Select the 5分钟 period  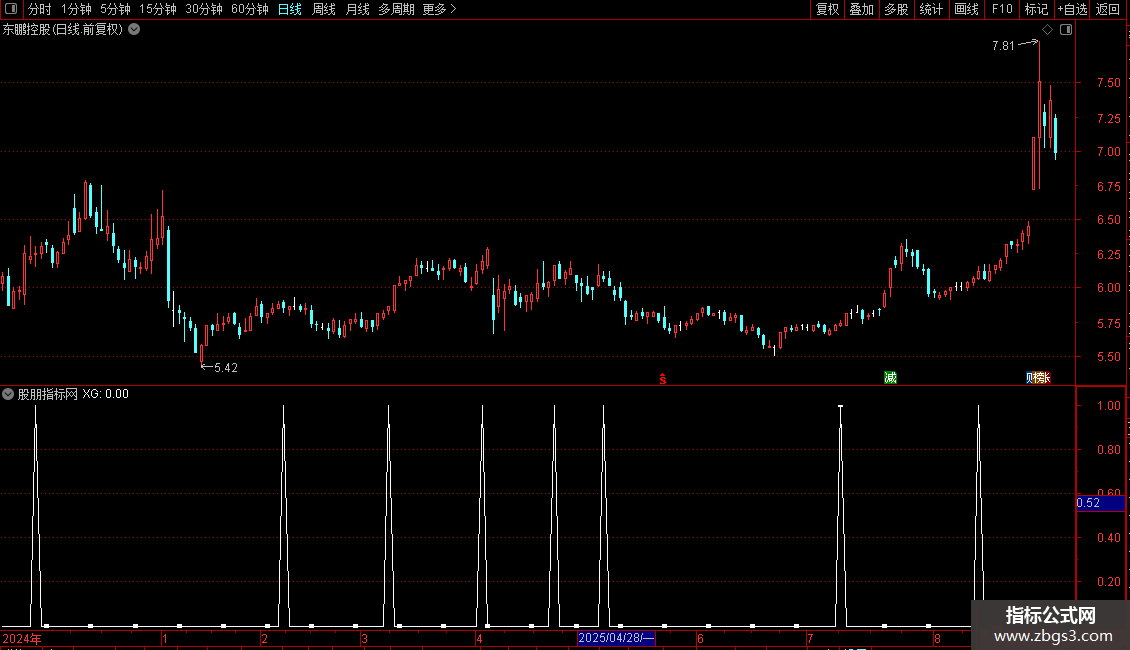115,9
